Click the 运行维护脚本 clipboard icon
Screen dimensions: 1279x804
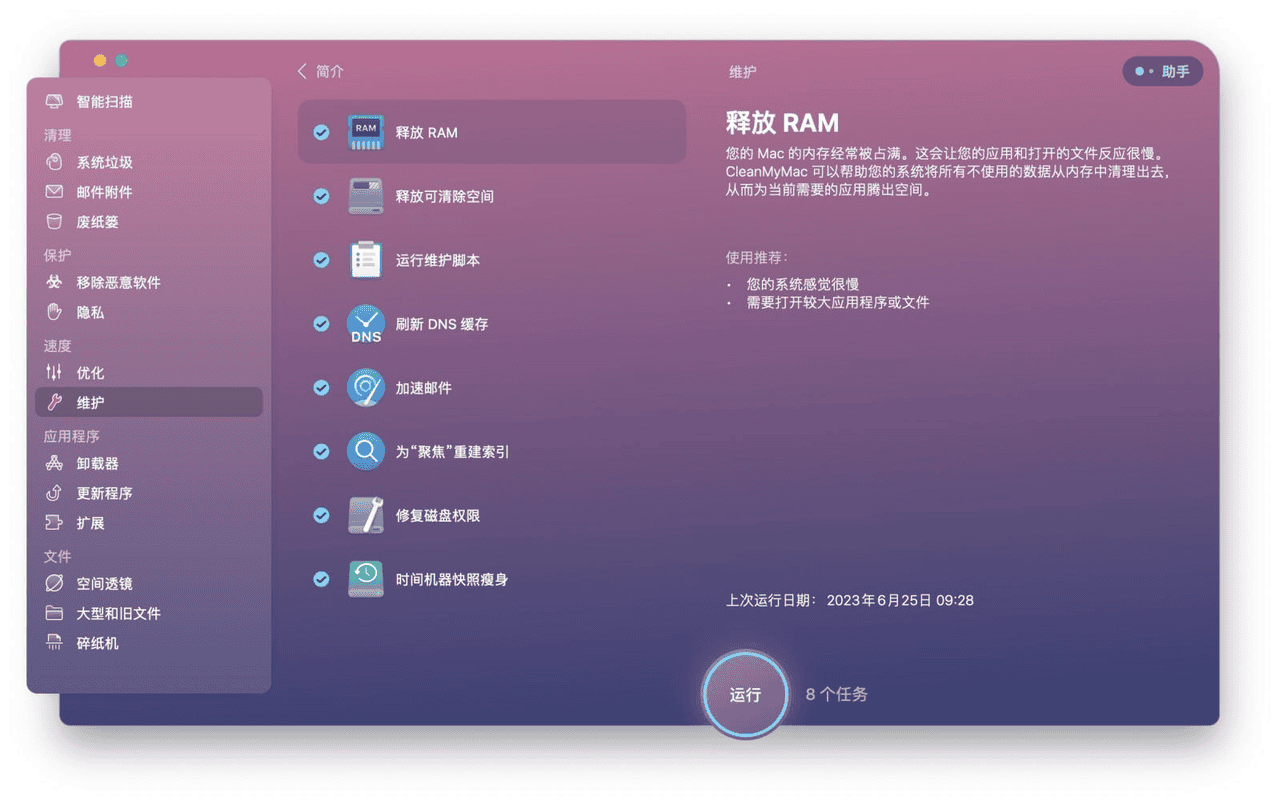[x=366, y=260]
